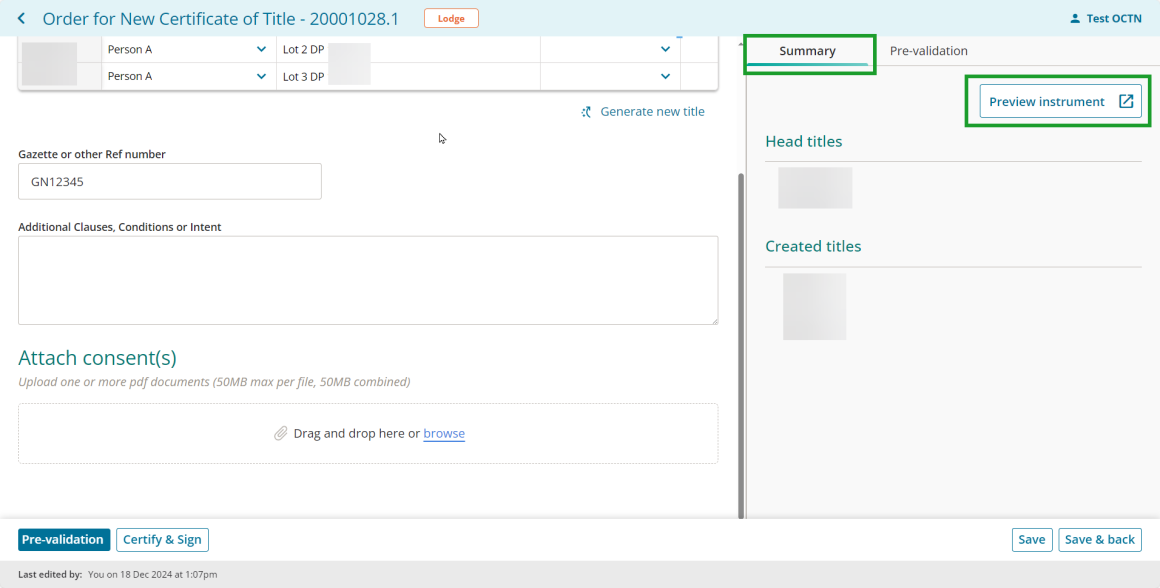Click the browse link to upload
1160x588 pixels.
click(x=444, y=433)
